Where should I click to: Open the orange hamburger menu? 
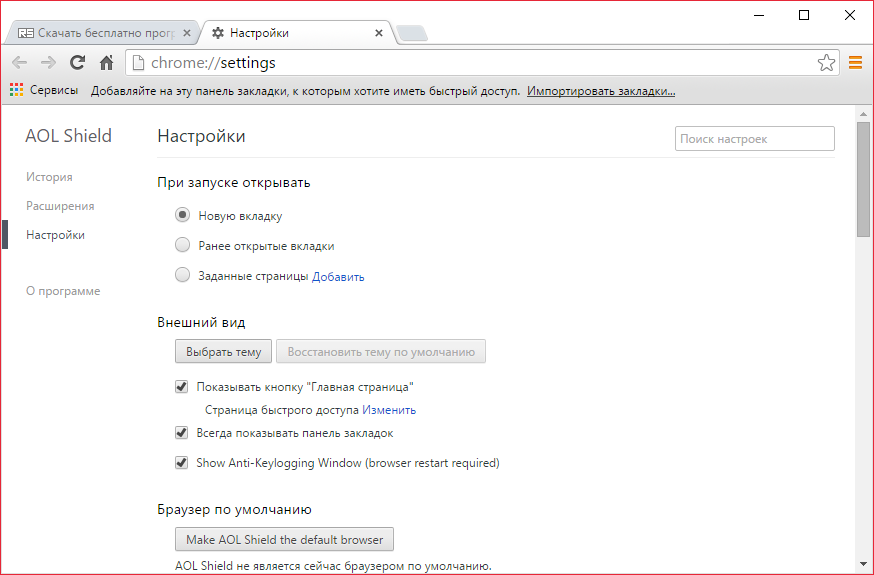point(855,62)
